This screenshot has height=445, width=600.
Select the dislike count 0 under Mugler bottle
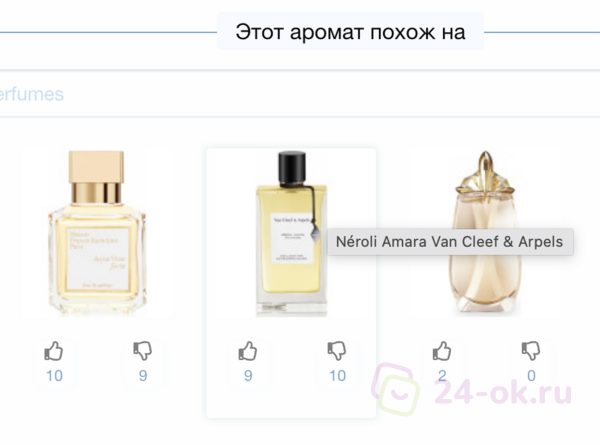531,376
